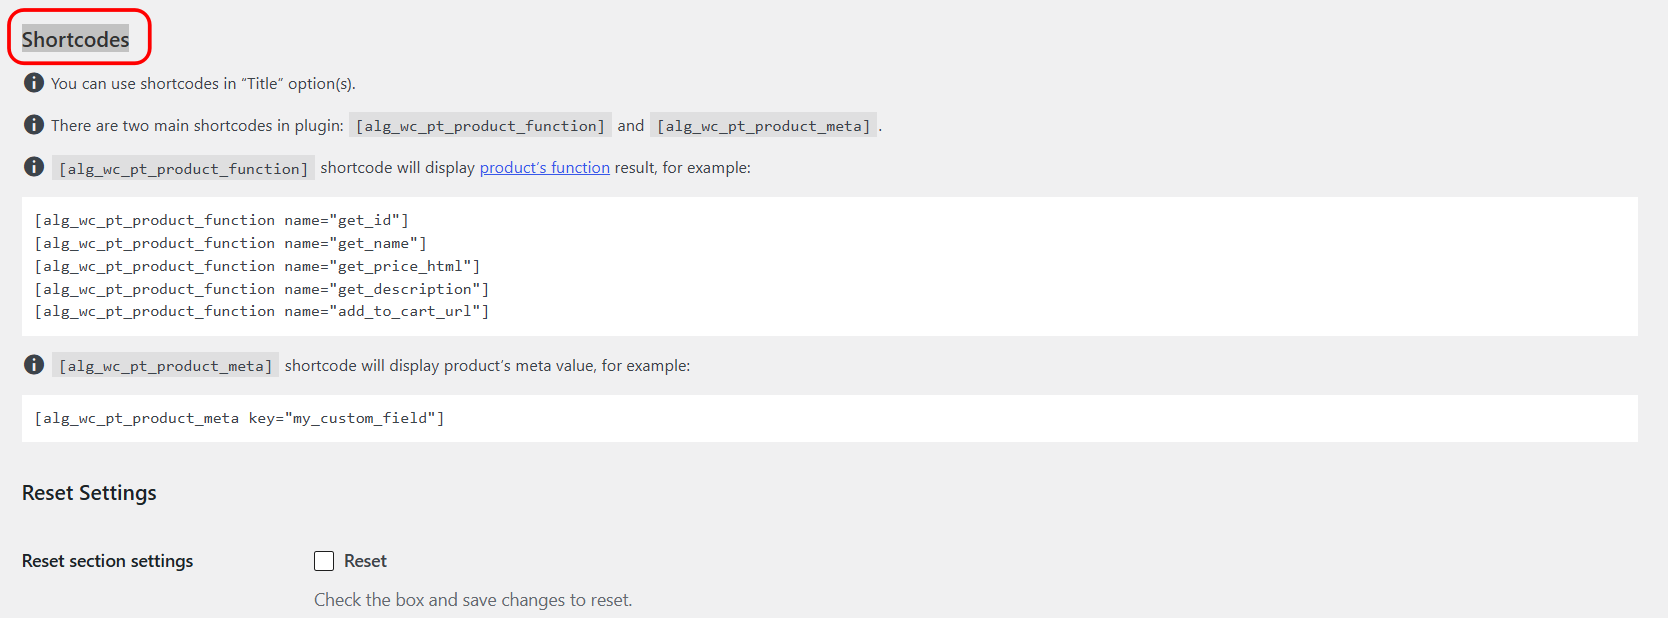
Task: Click 'shortcode will display product's meta value' text
Action: coord(487,366)
